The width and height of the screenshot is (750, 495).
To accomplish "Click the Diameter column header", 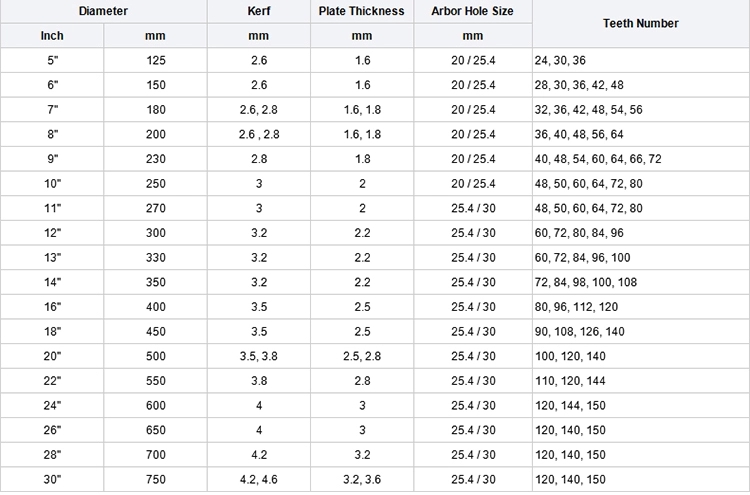I will [103, 11].
